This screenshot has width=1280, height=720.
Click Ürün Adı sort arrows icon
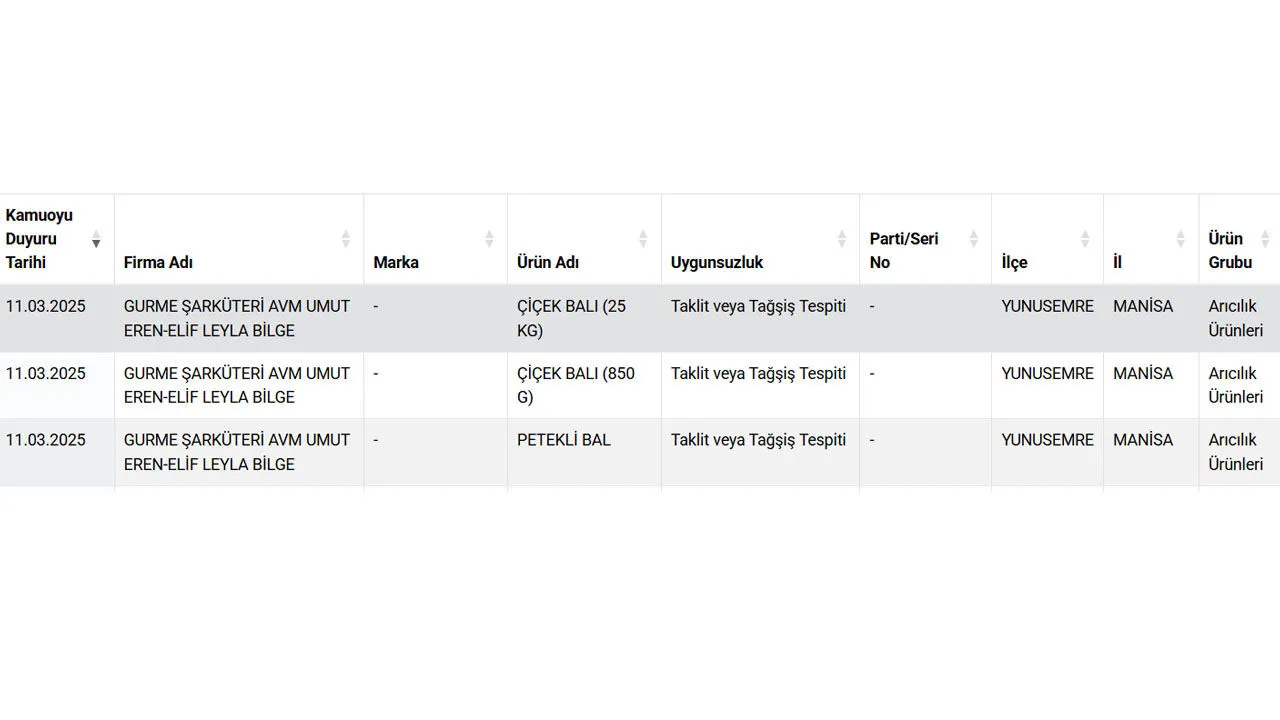[x=643, y=239]
